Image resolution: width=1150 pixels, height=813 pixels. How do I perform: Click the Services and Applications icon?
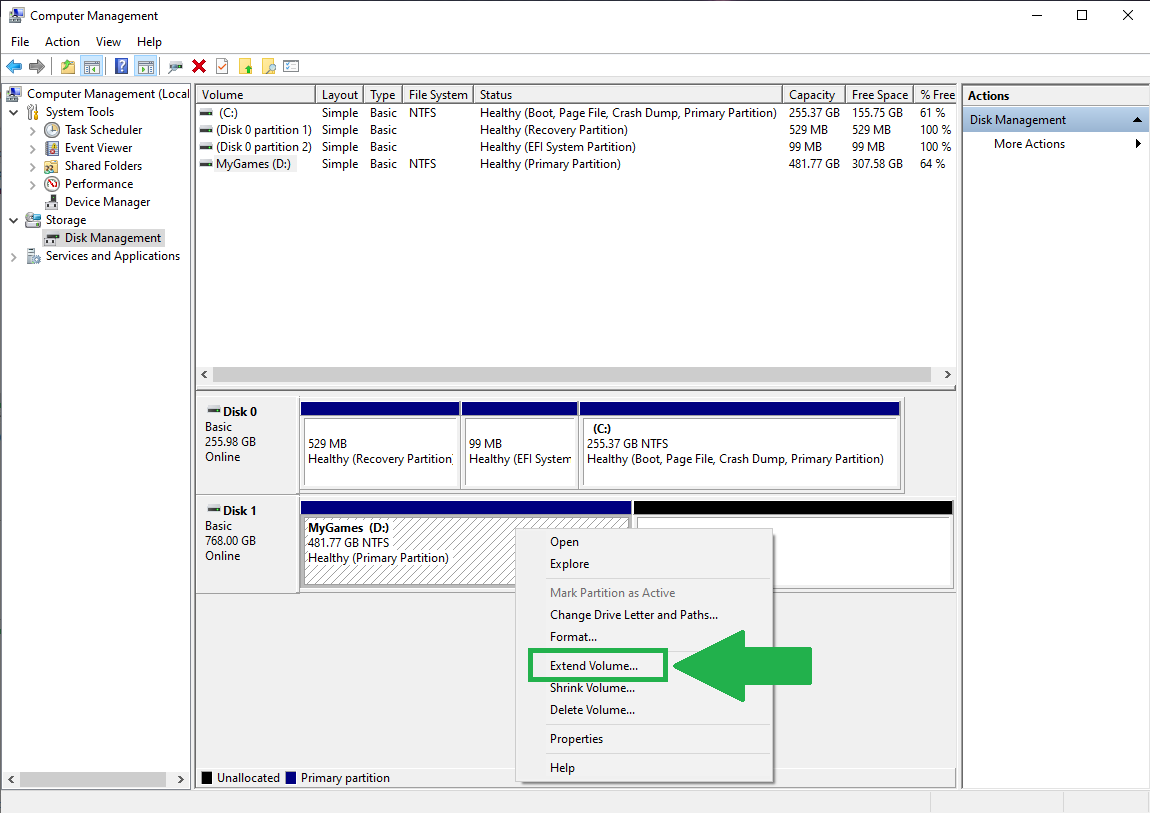tap(34, 256)
